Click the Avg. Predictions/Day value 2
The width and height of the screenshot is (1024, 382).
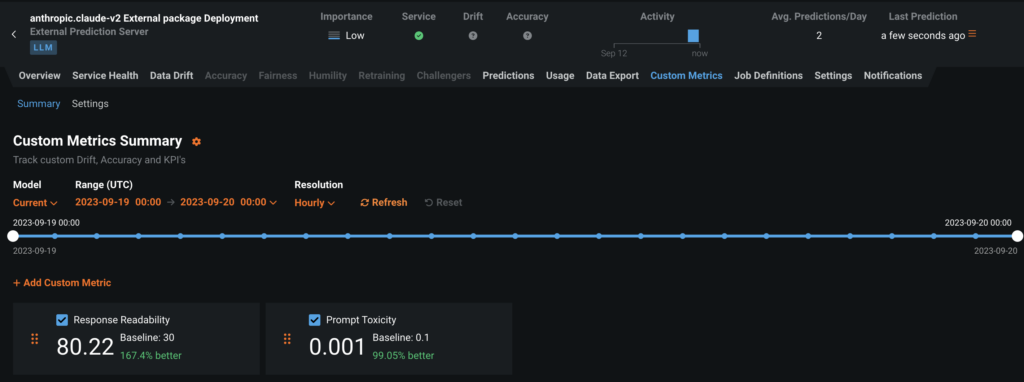pyautogui.click(x=819, y=36)
